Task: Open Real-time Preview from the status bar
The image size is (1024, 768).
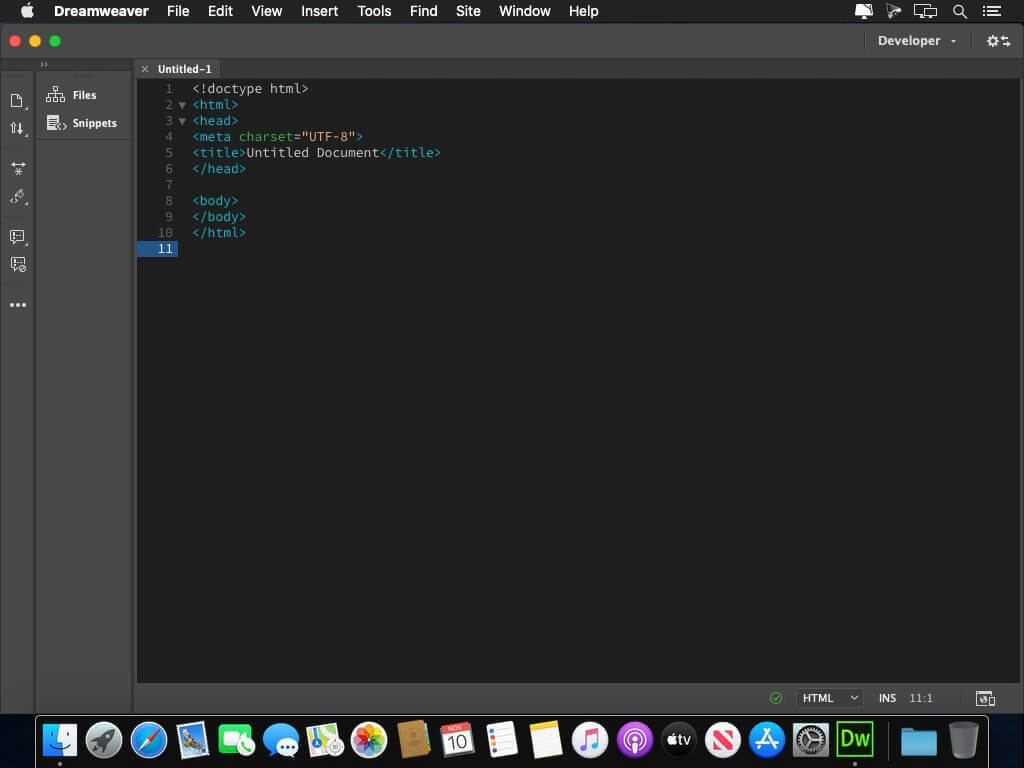Action: click(985, 698)
